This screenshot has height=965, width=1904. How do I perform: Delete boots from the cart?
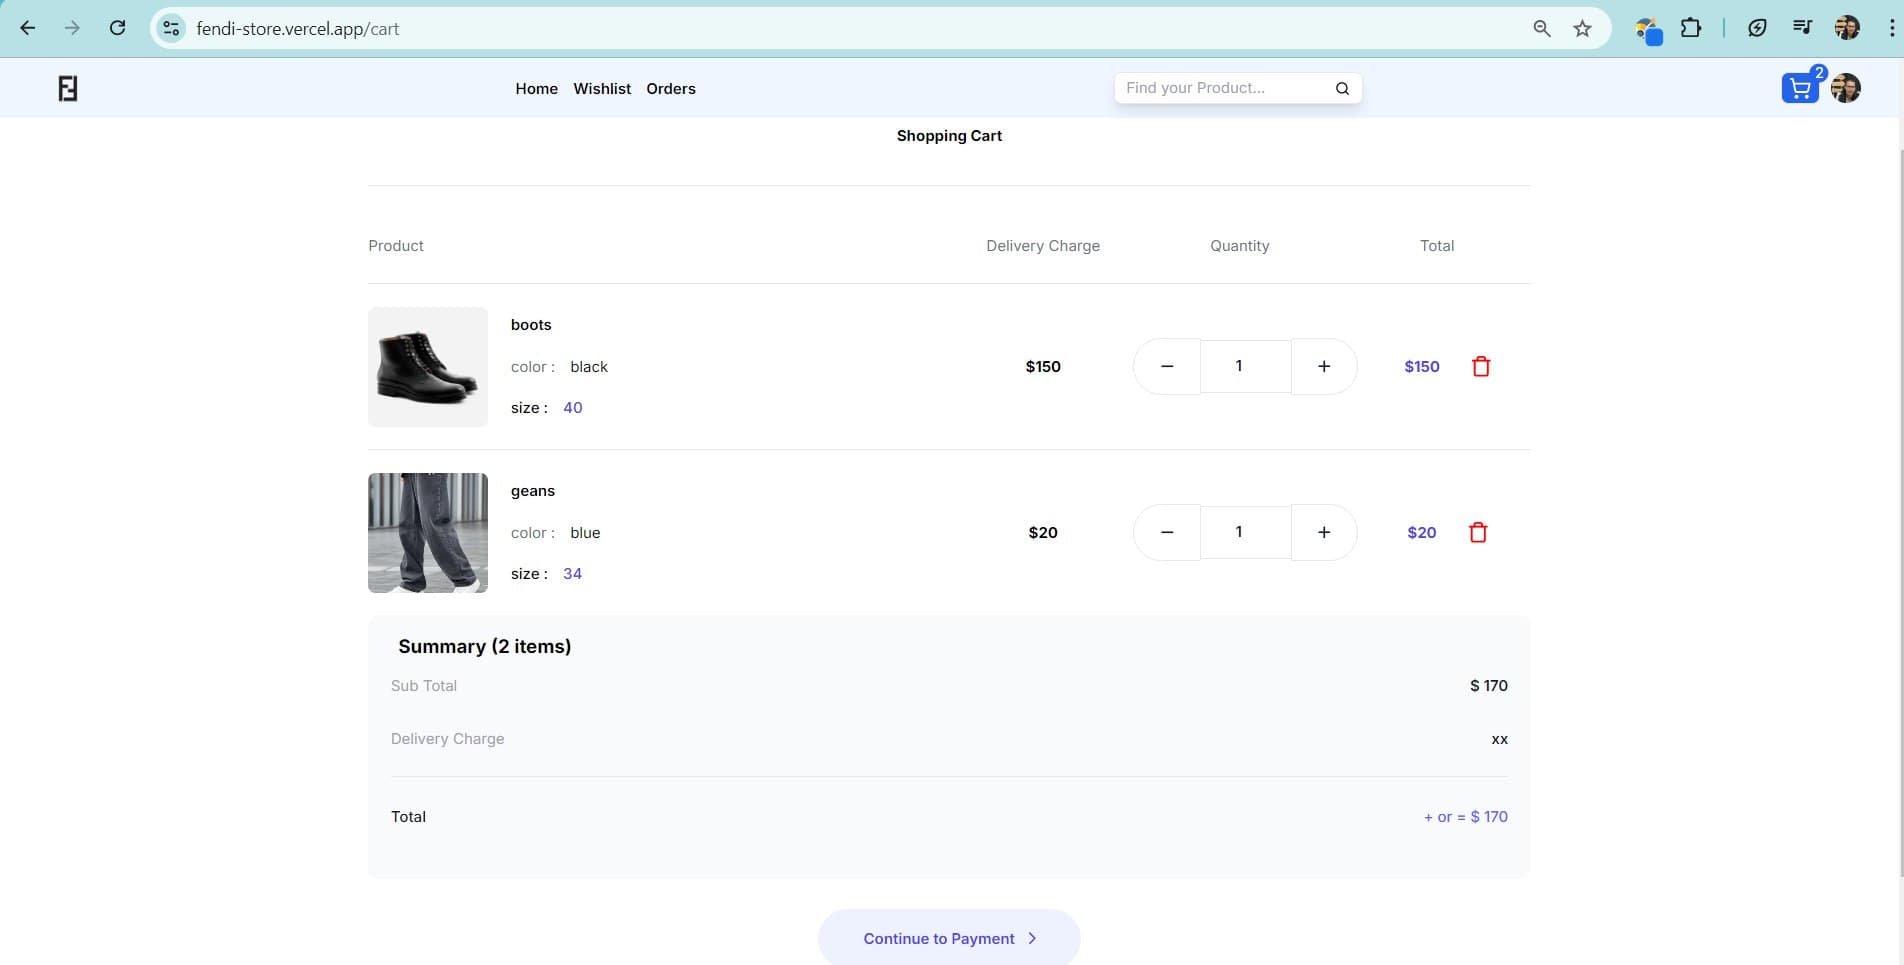1481,367
